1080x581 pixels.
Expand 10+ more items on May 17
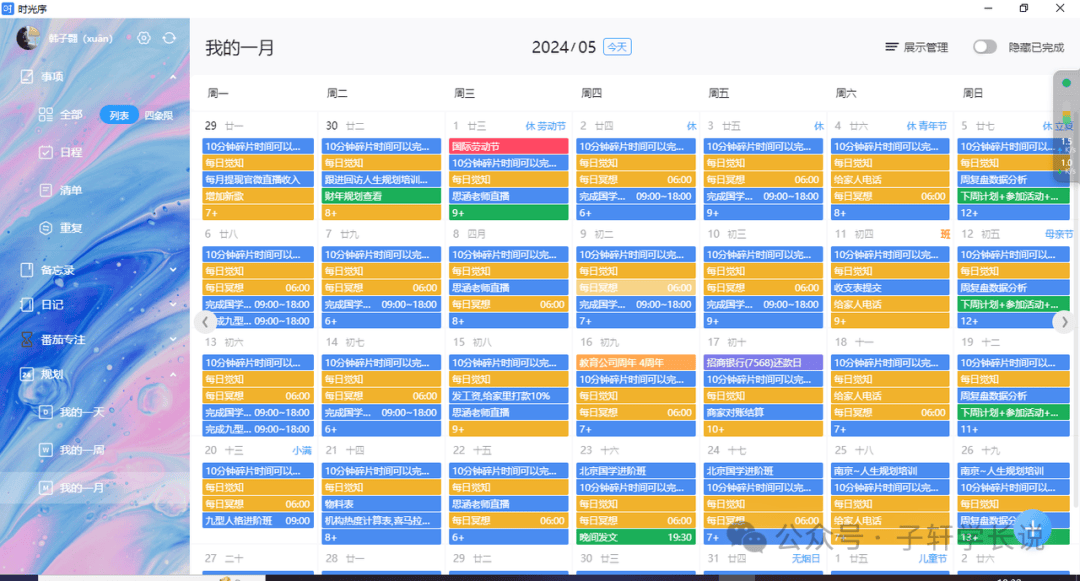pos(762,429)
